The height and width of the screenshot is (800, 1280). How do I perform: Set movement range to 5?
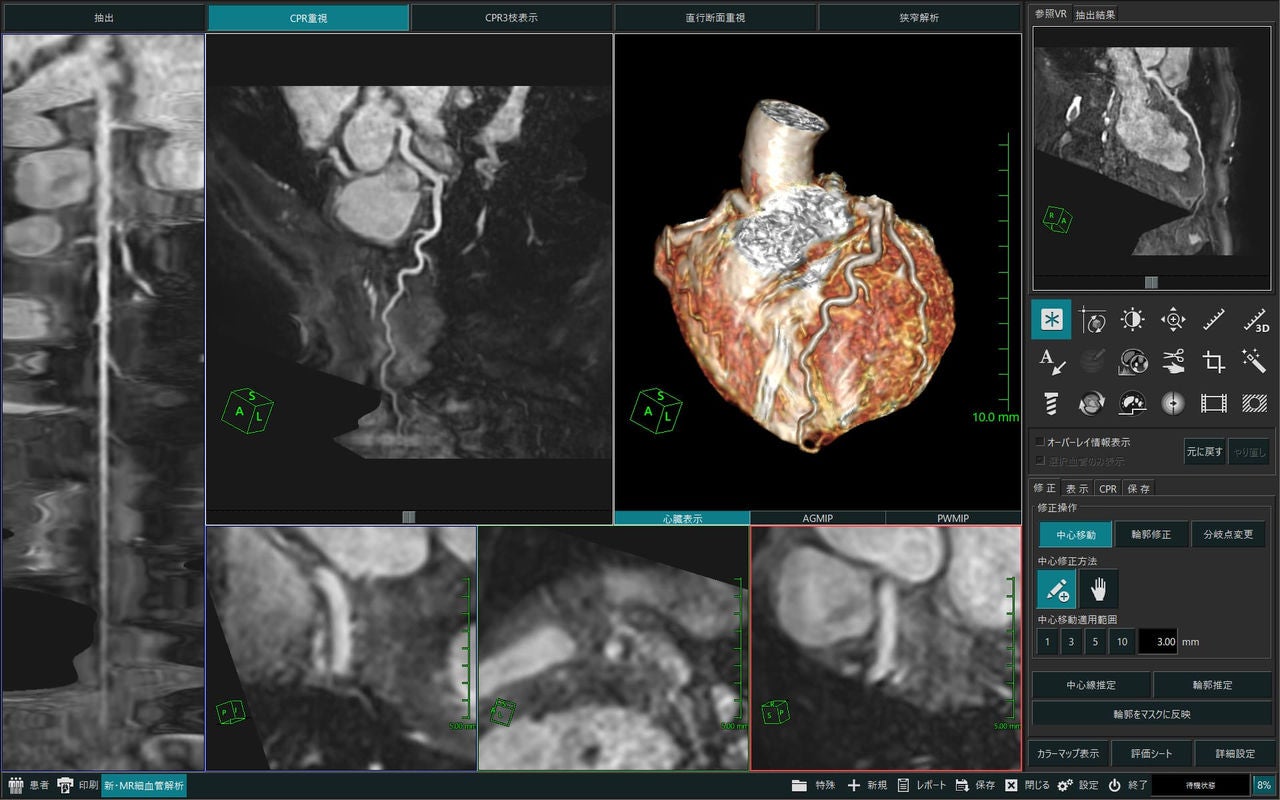(1097, 641)
